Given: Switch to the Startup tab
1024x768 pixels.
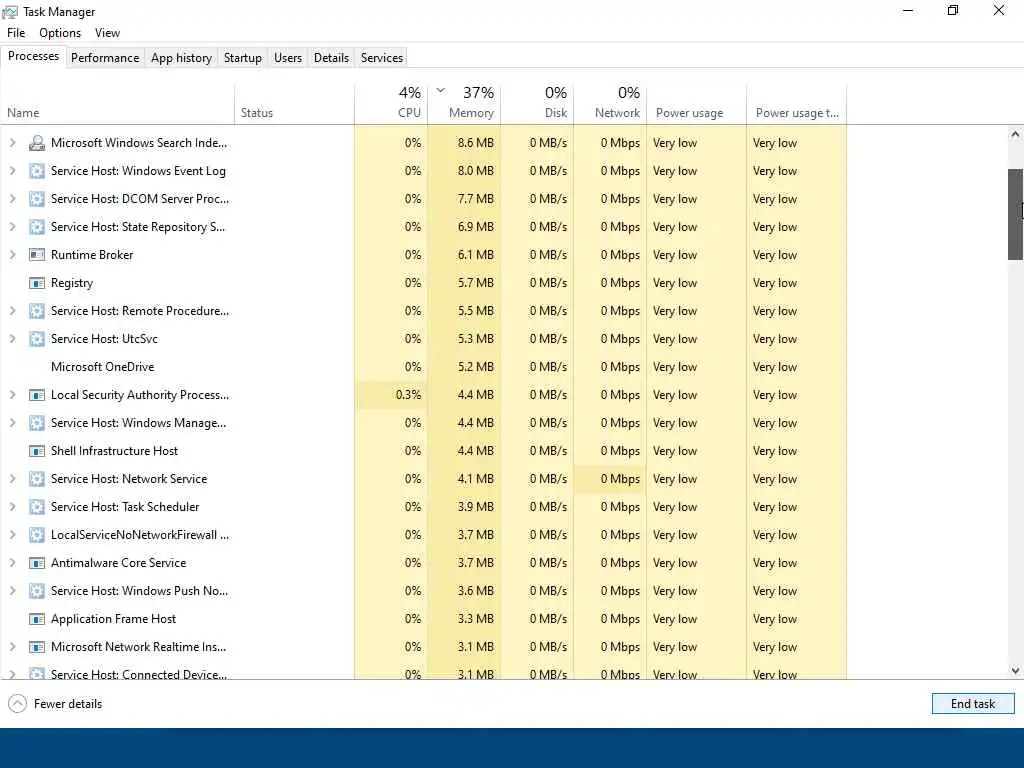Looking at the screenshot, I should click(x=242, y=57).
